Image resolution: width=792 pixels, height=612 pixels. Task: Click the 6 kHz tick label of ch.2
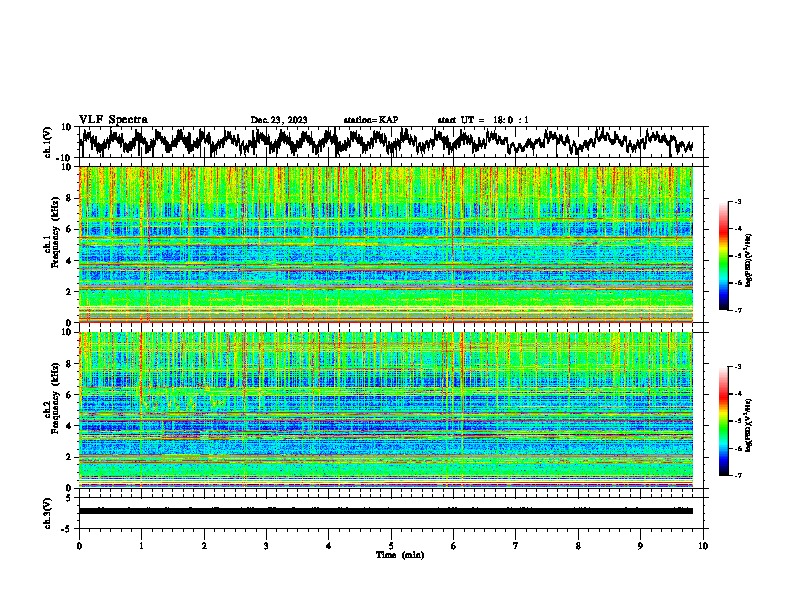point(70,395)
